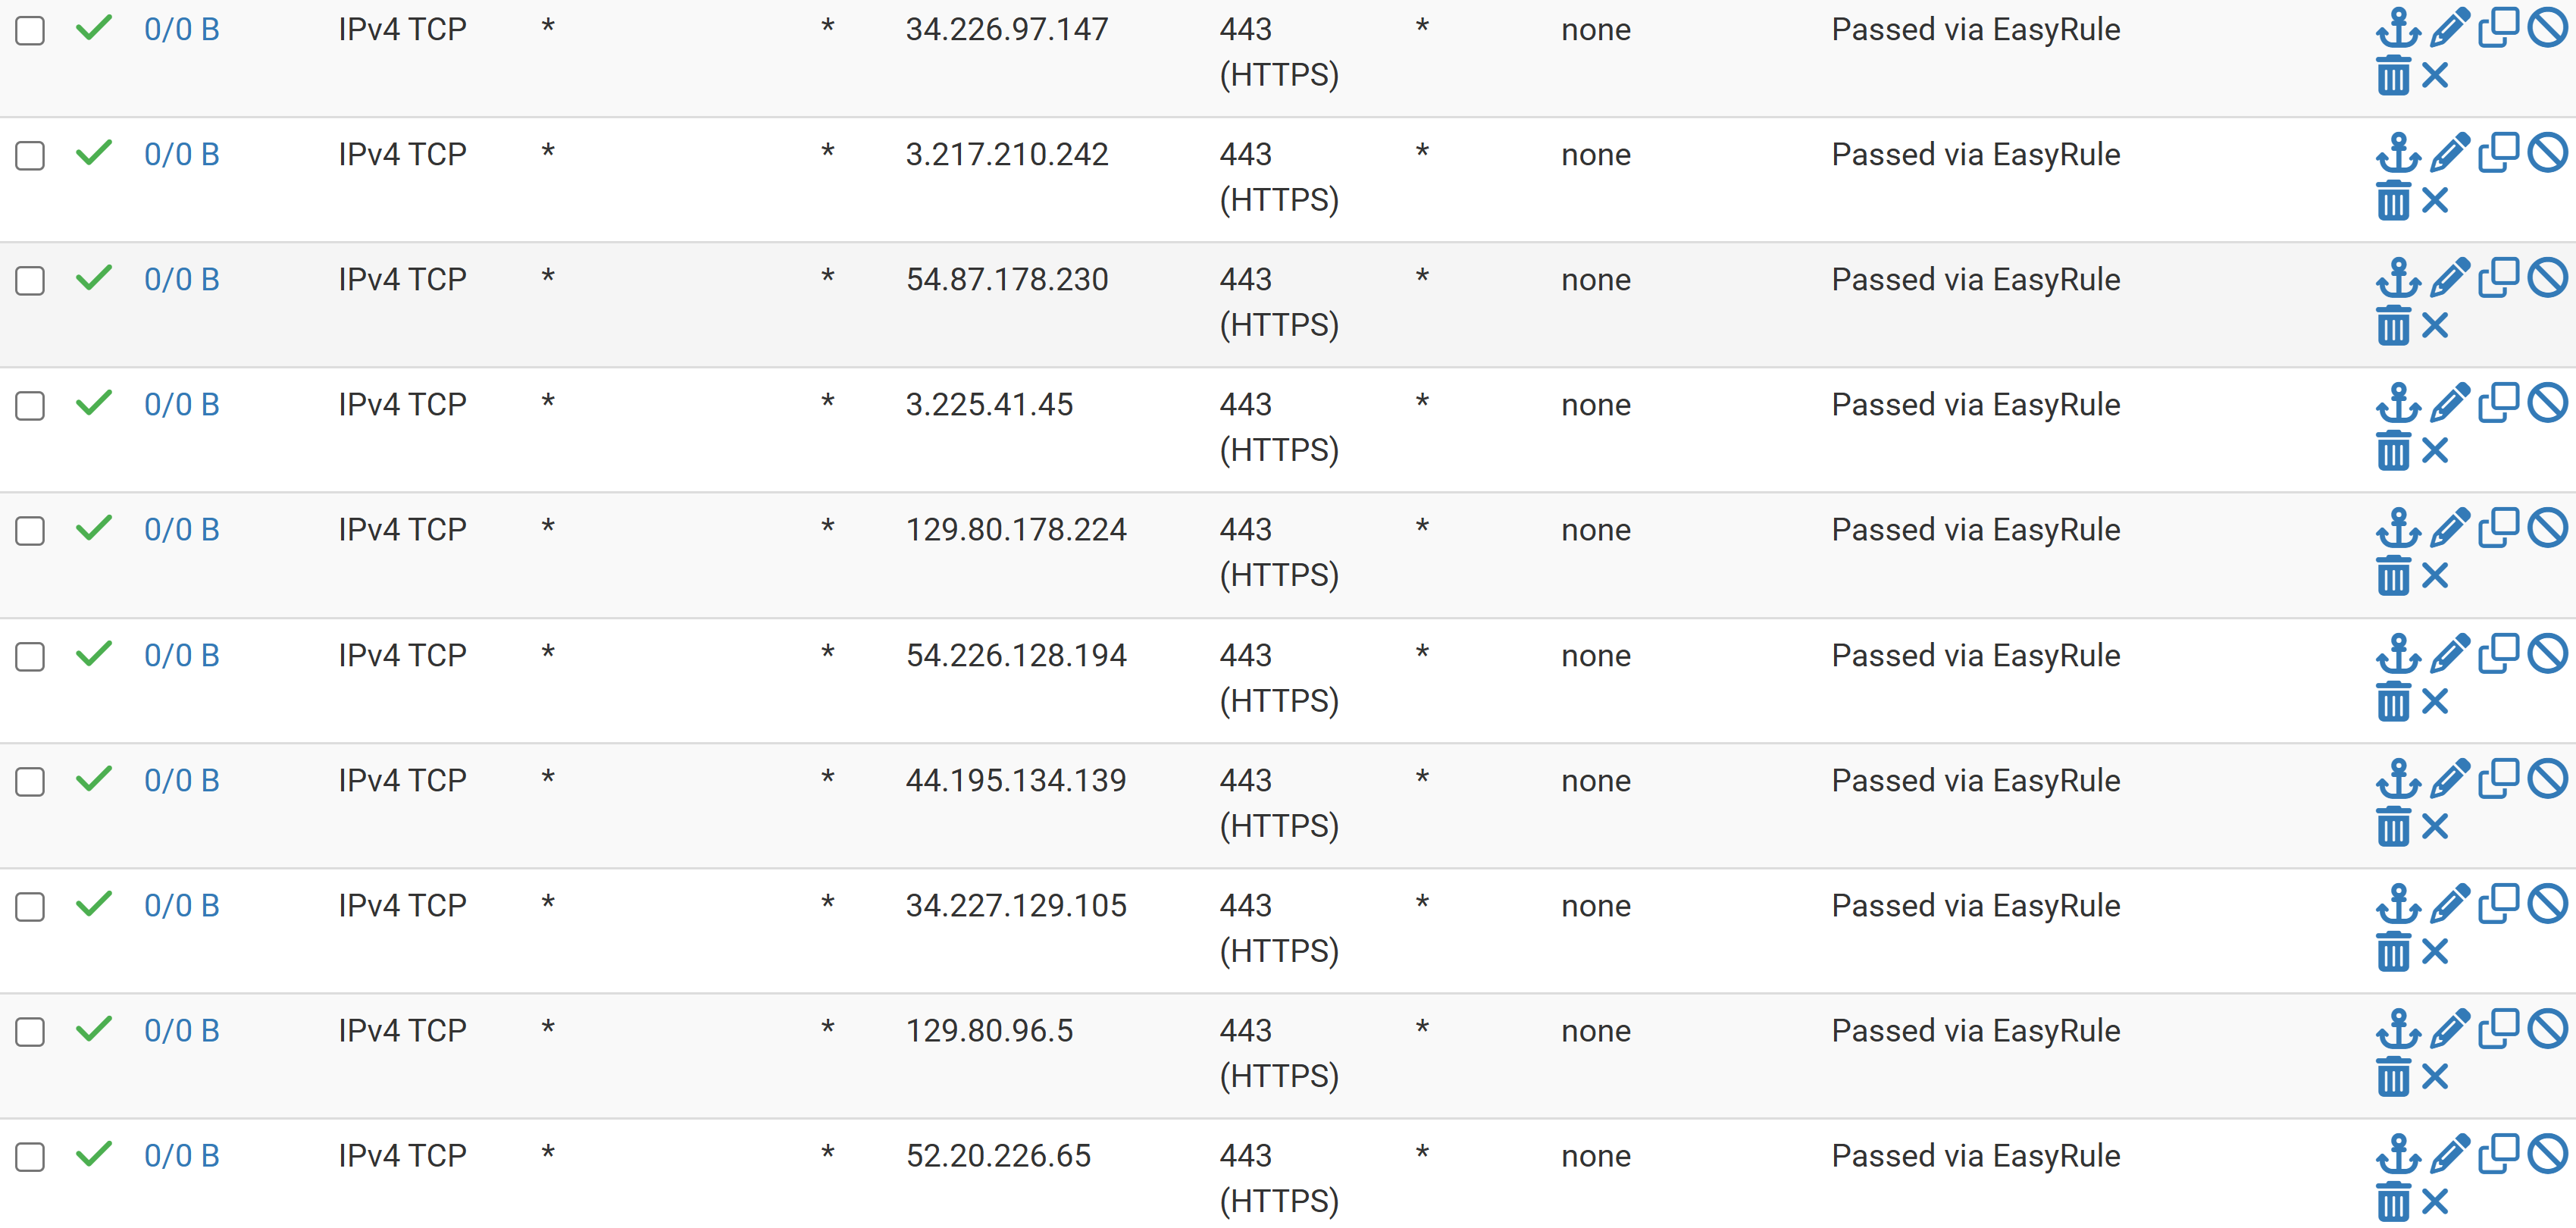The width and height of the screenshot is (2576, 1228).
Task: Delete the 129.80.178.224 rule via trash icon
Action: [x=2393, y=576]
